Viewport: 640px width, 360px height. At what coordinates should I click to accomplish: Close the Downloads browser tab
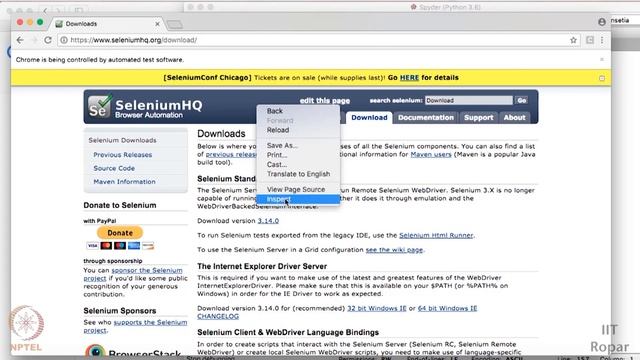(x=157, y=24)
